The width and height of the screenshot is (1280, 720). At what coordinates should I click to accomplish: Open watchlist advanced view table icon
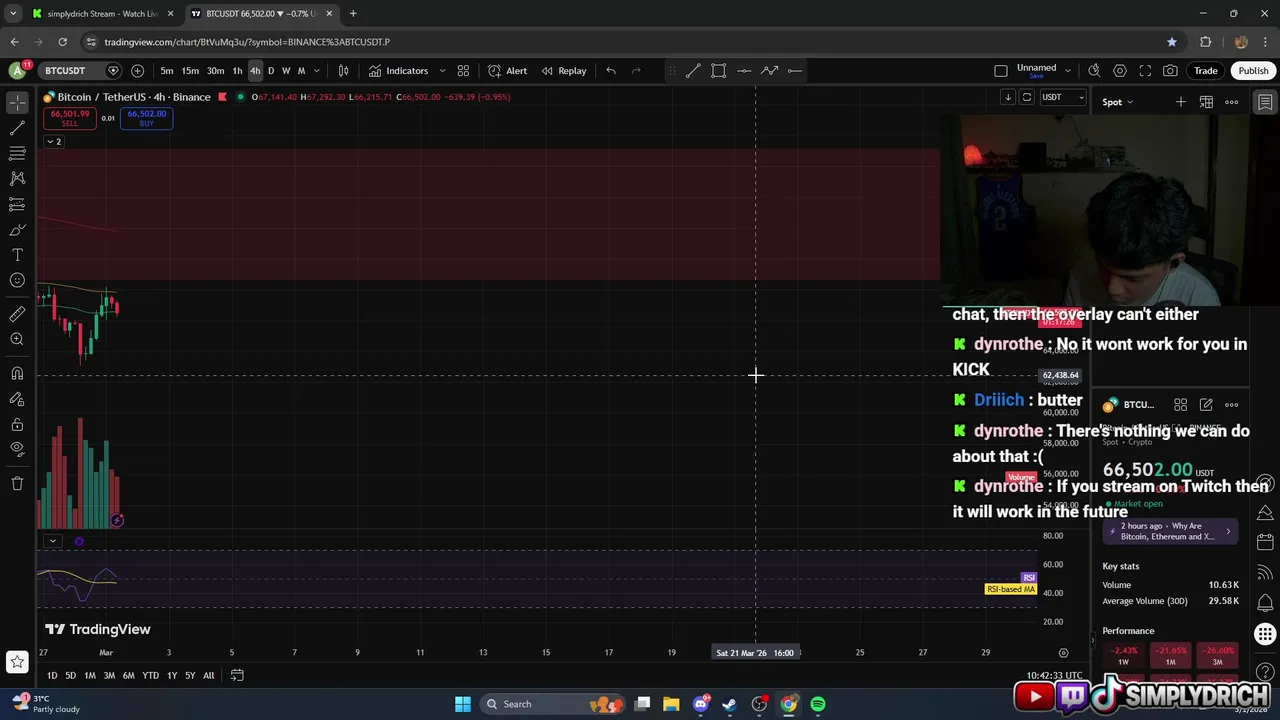click(1206, 102)
